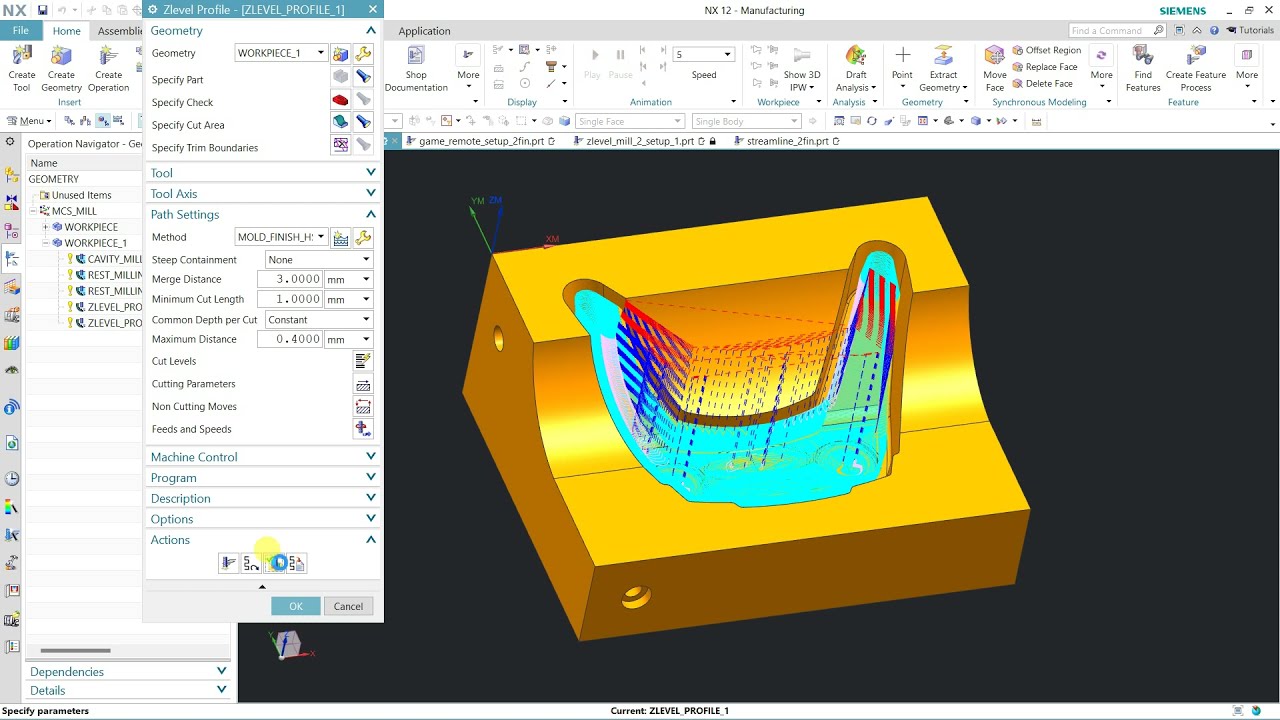The height and width of the screenshot is (720, 1280).
Task: Open Non Cutting Moves dialog icon
Action: pos(363,407)
